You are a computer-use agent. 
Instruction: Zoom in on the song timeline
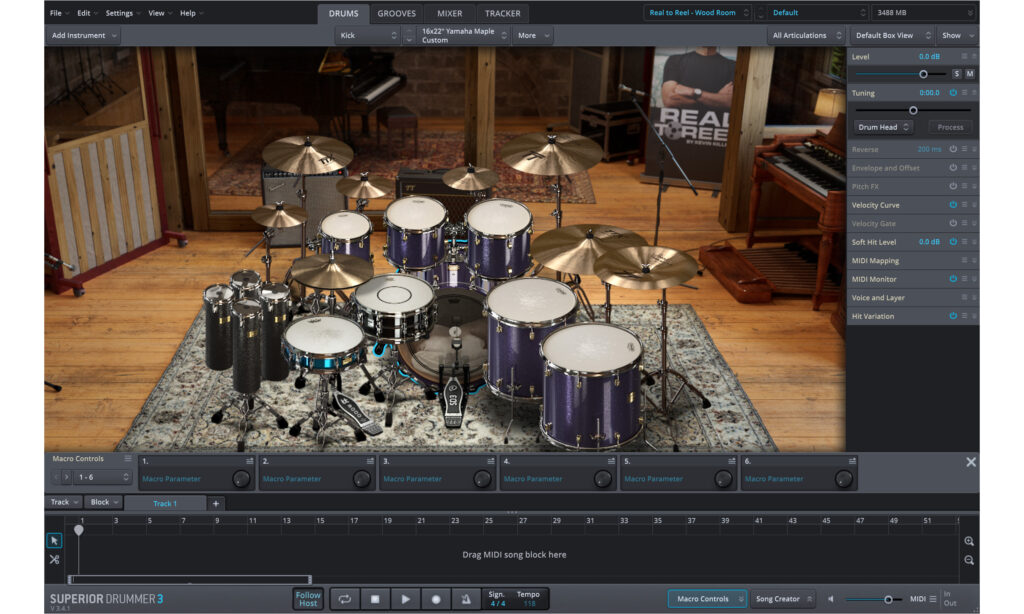tap(969, 541)
